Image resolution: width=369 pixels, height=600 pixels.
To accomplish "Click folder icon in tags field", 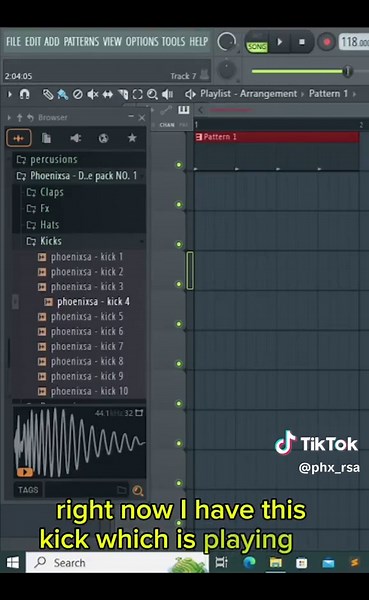I will point(122,490).
